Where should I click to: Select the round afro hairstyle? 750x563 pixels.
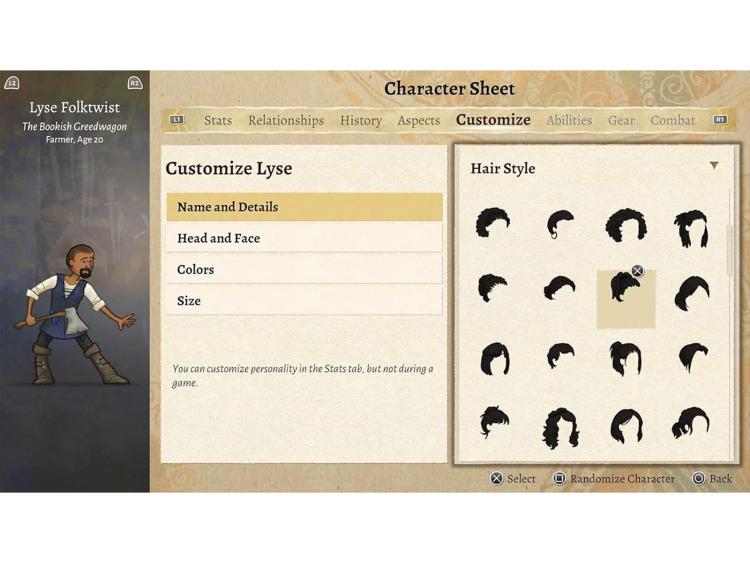click(626, 225)
